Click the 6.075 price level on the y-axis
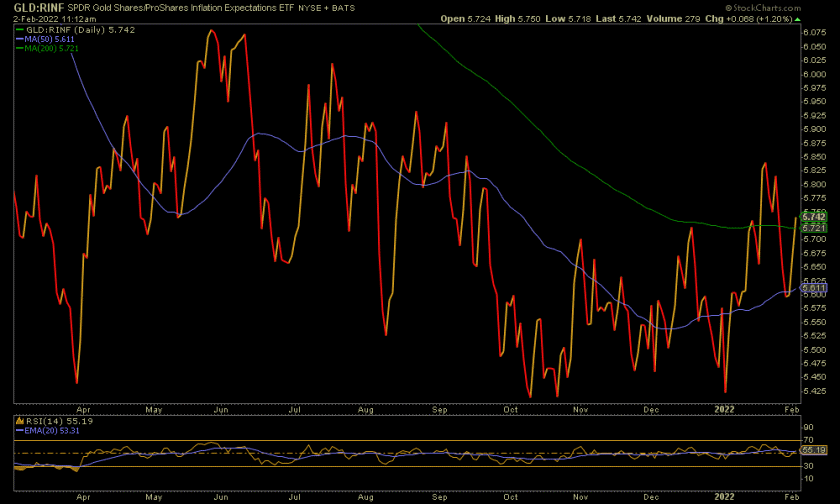 tap(812, 31)
